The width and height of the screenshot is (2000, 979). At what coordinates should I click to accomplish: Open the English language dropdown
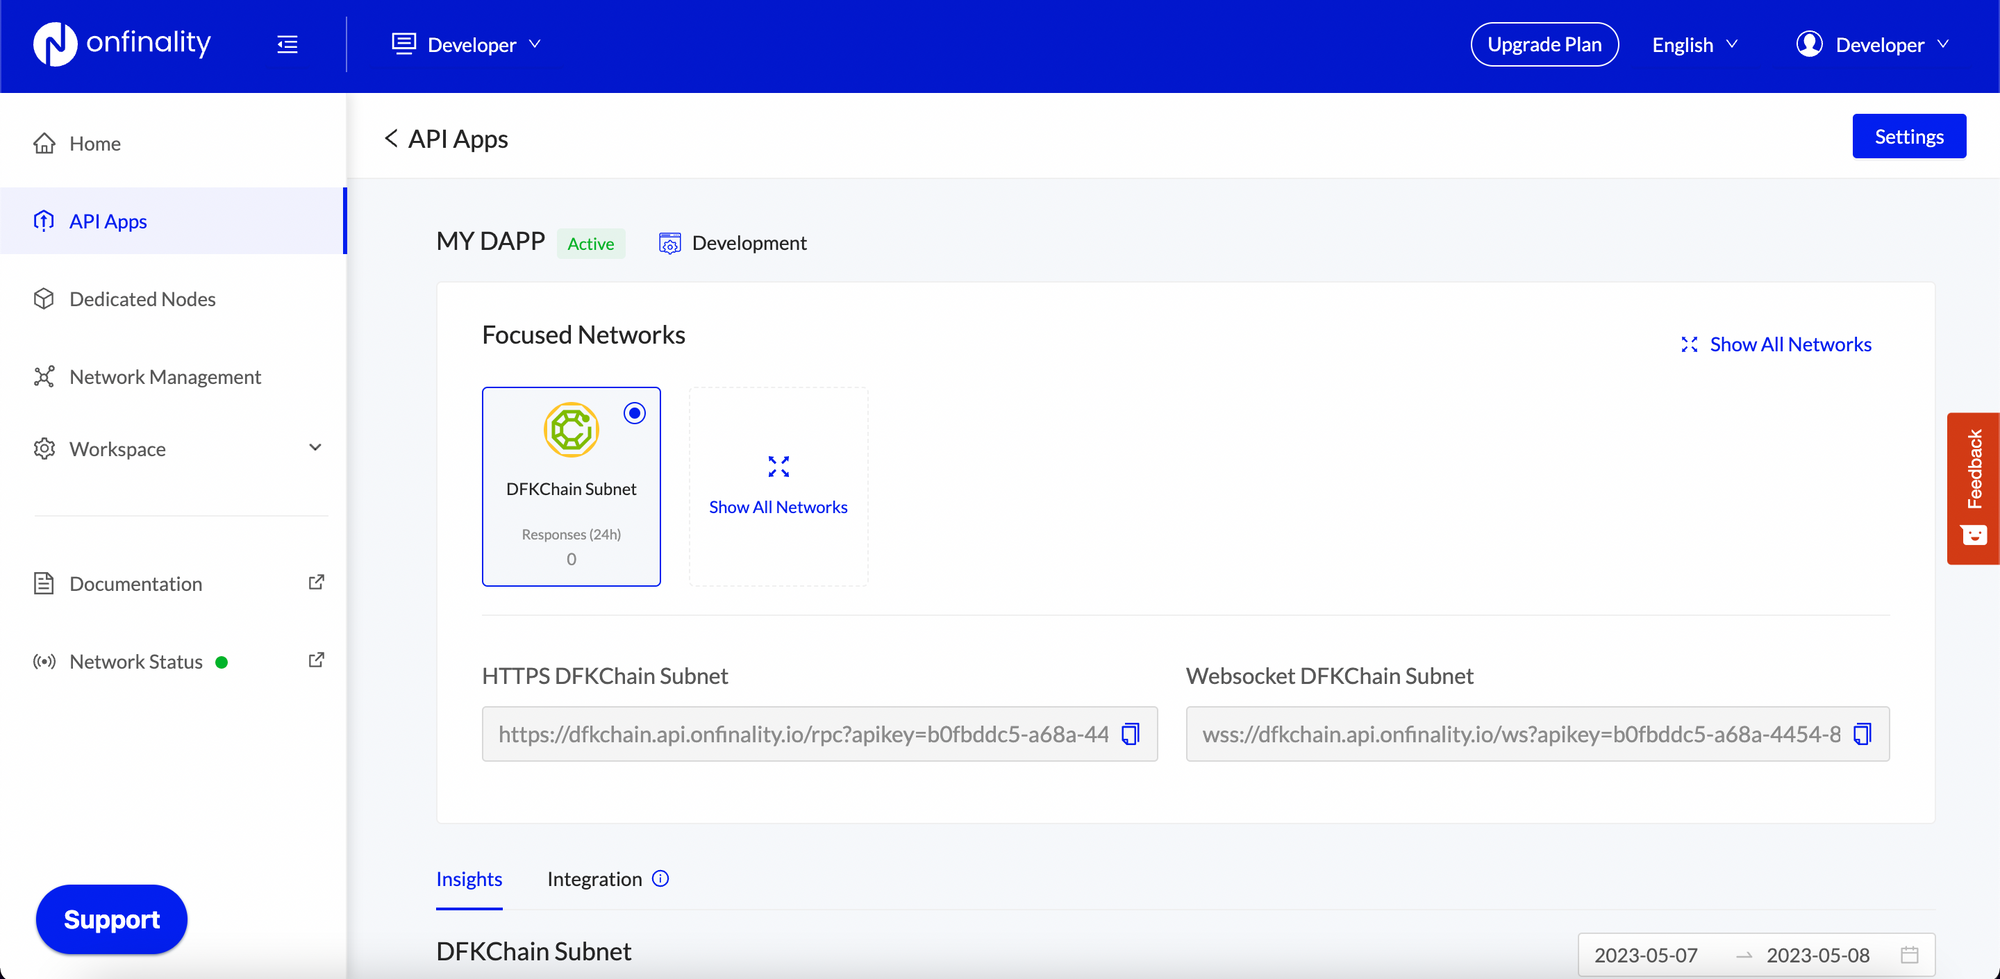1695,45
